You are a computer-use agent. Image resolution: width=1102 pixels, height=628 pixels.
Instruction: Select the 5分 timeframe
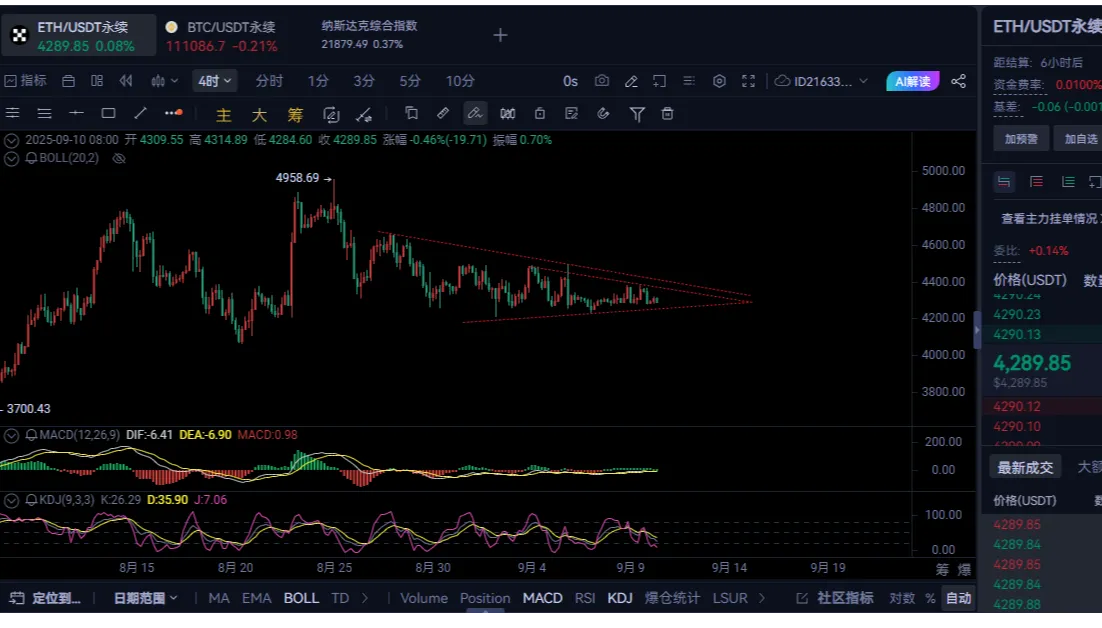pyautogui.click(x=410, y=81)
